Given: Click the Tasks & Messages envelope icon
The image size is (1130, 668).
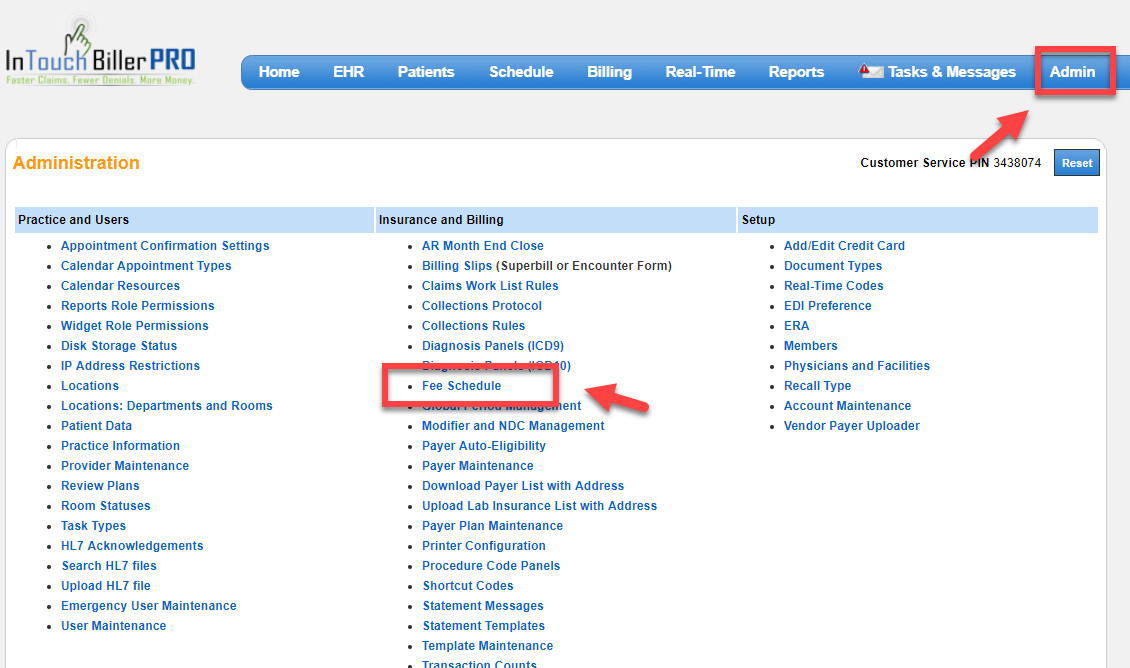Looking at the screenshot, I should pyautogui.click(x=871, y=72).
